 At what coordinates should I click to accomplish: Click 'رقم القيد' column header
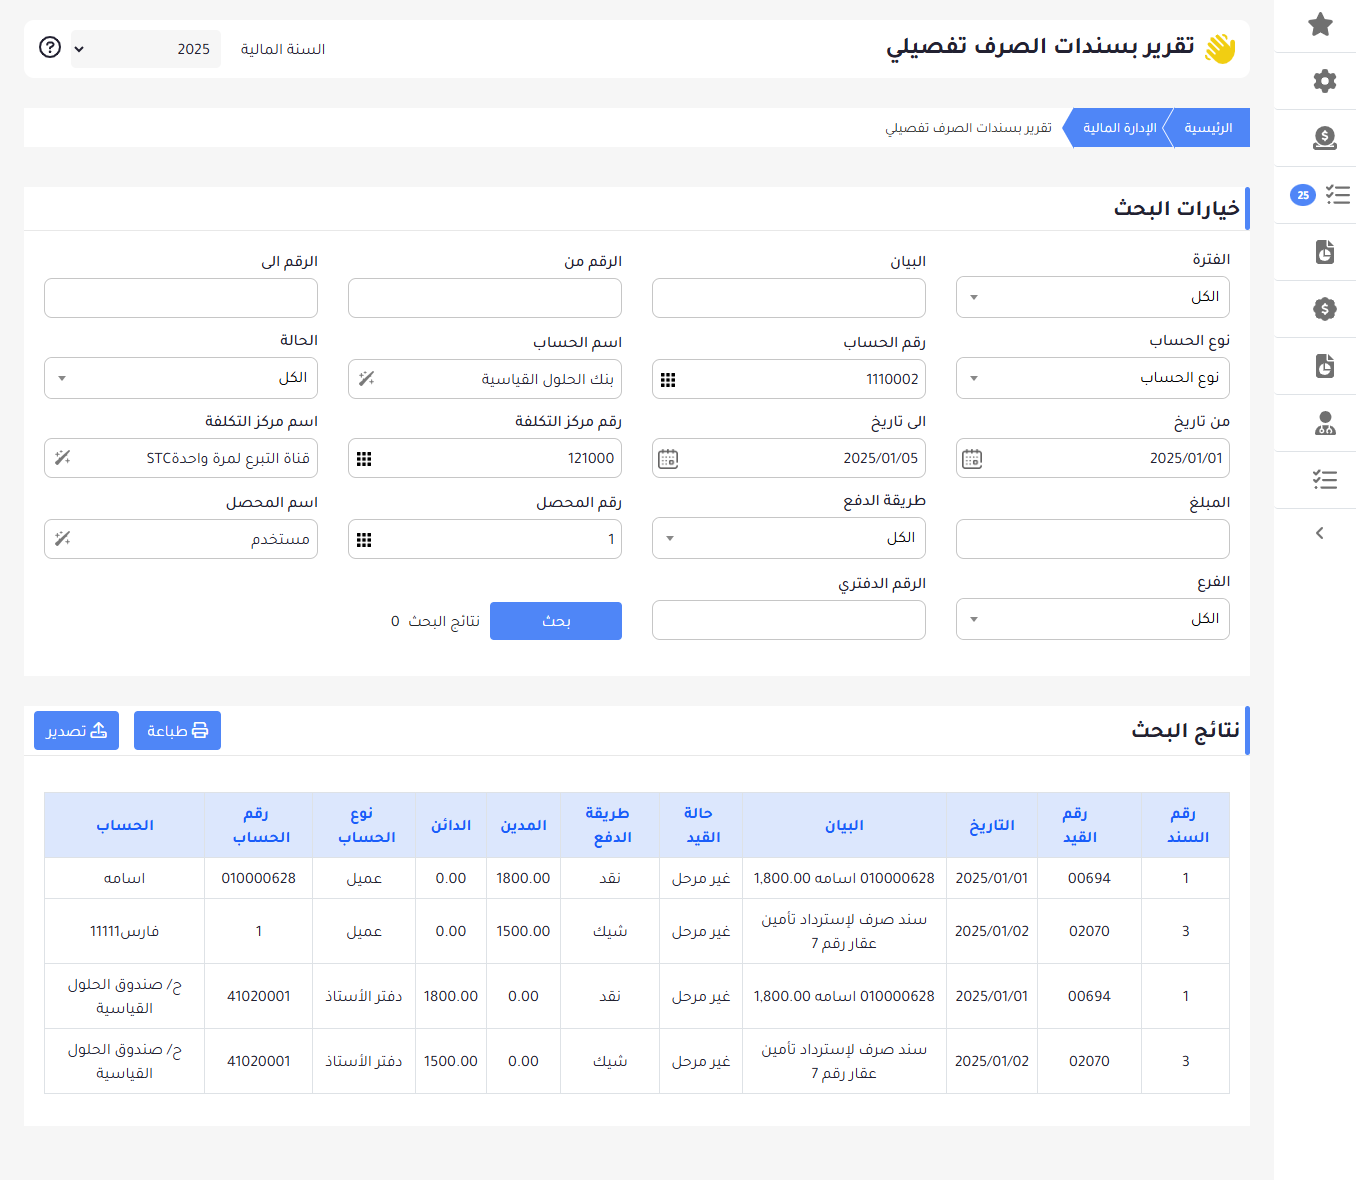coord(1090,825)
